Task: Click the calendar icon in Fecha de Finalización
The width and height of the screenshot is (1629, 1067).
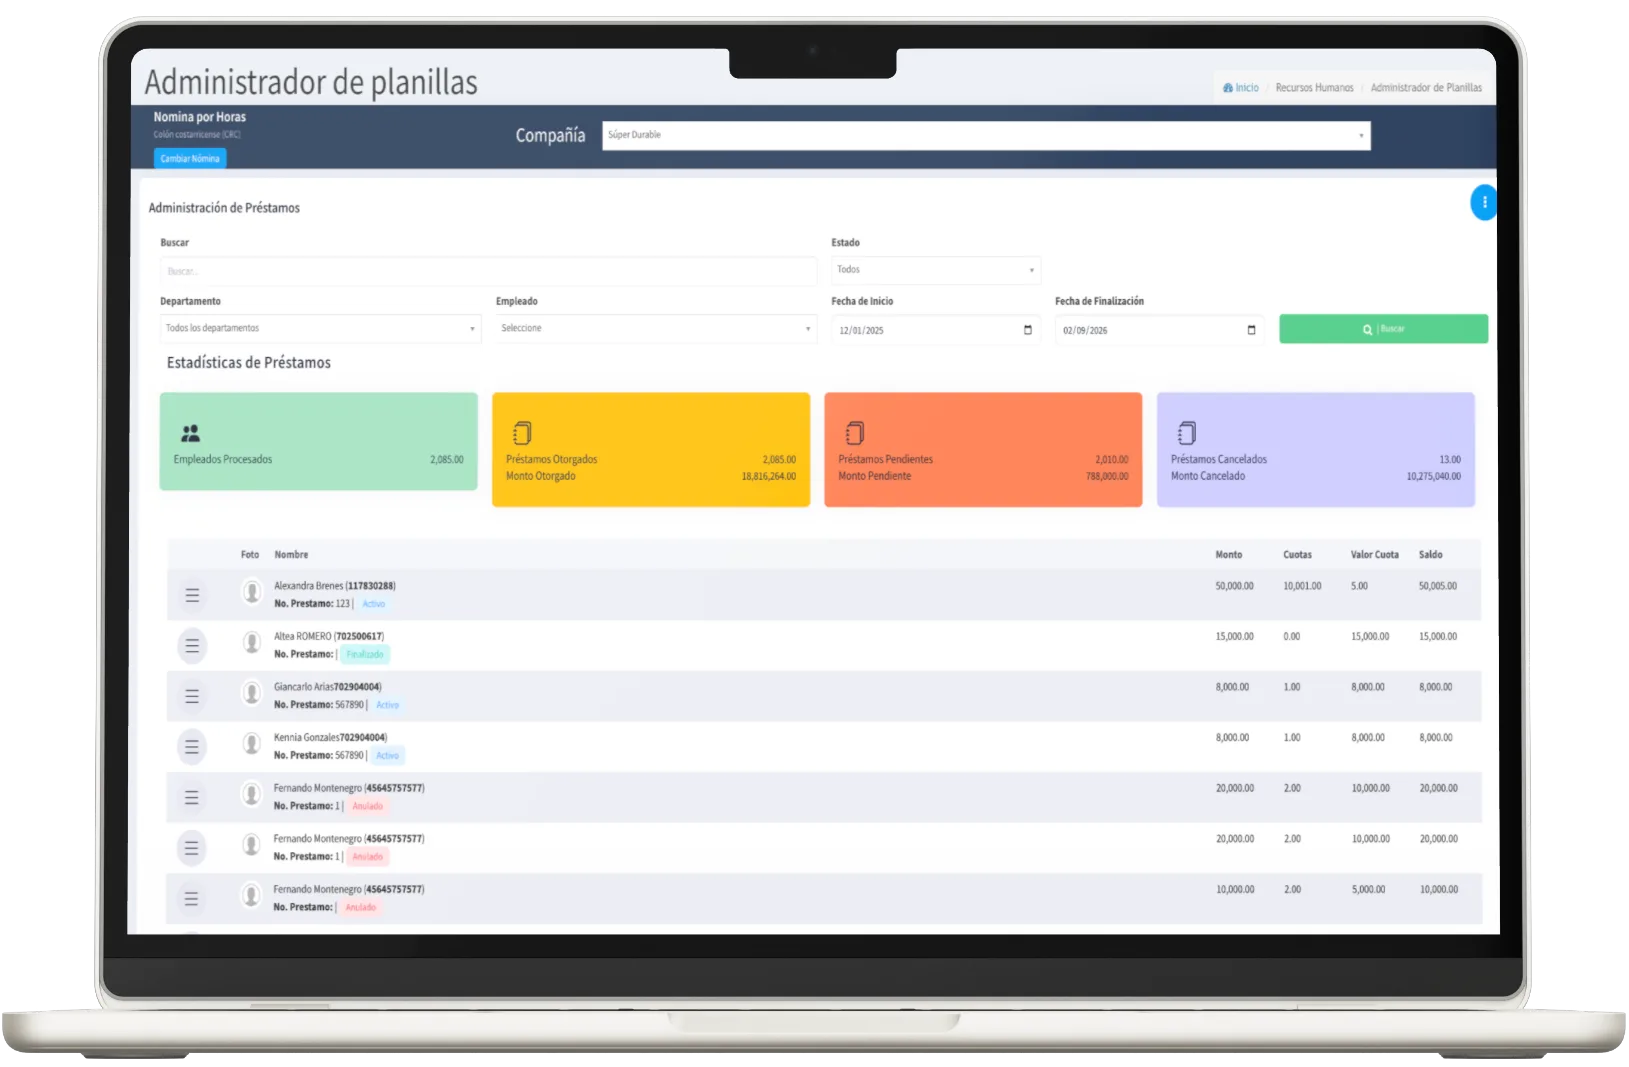Action: [1251, 330]
